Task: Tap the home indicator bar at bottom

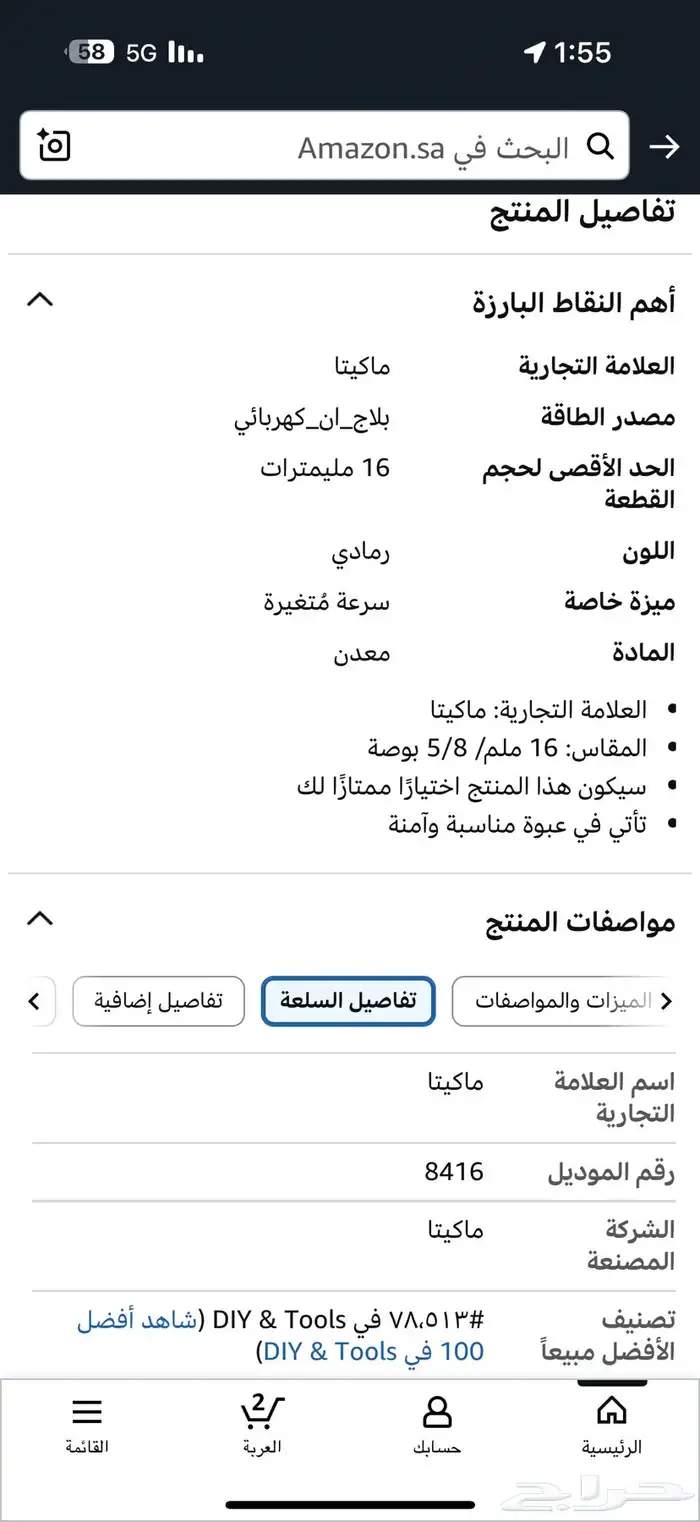Action: coord(350,1504)
